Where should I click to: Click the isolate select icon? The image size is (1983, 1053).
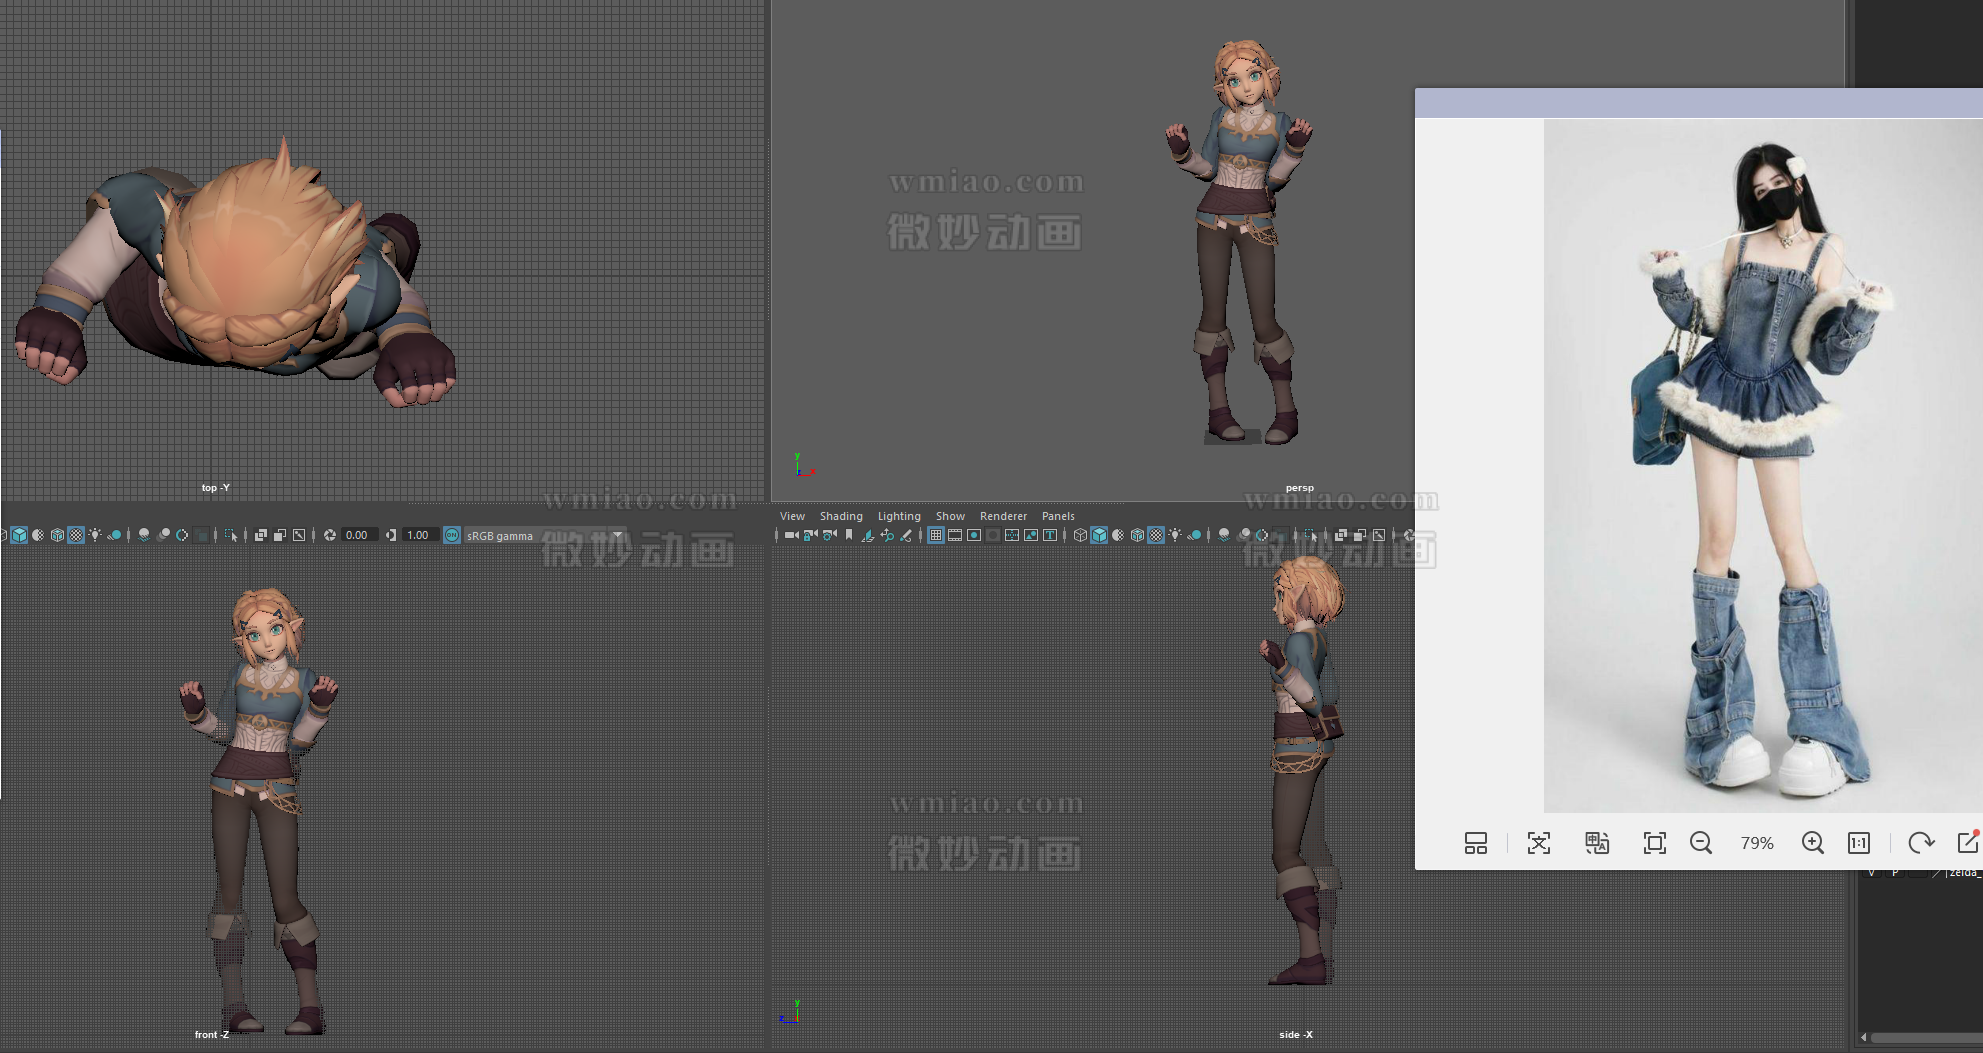(1310, 535)
